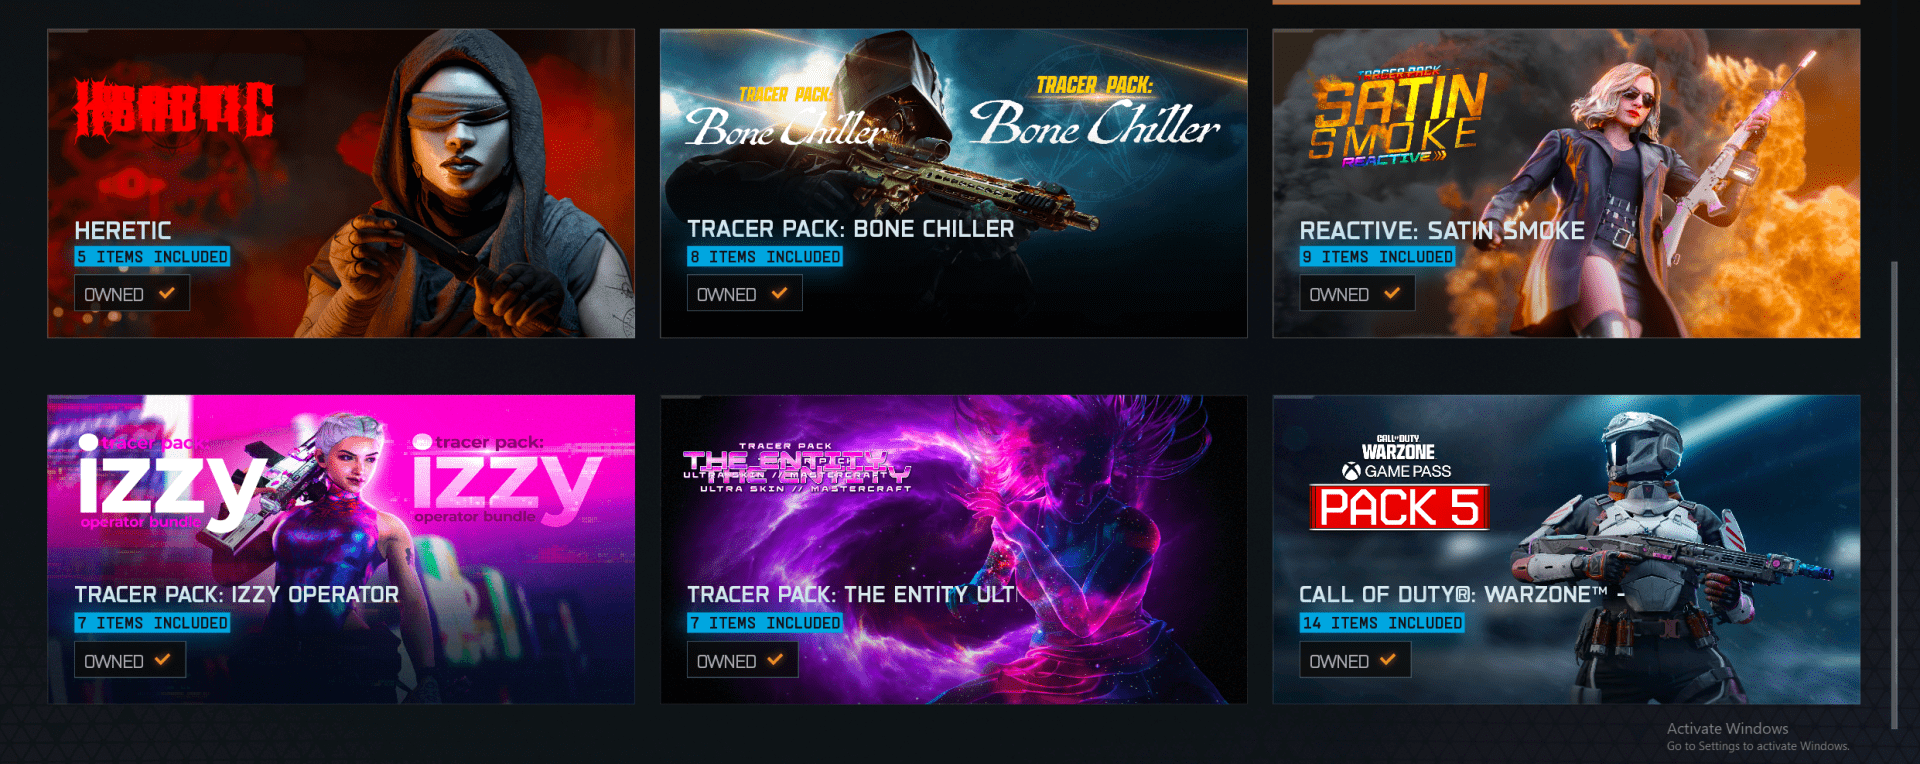The image size is (1920, 764).
Task: Open Reactive: Satin Smoke bundle card
Action: (x=1566, y=183)
